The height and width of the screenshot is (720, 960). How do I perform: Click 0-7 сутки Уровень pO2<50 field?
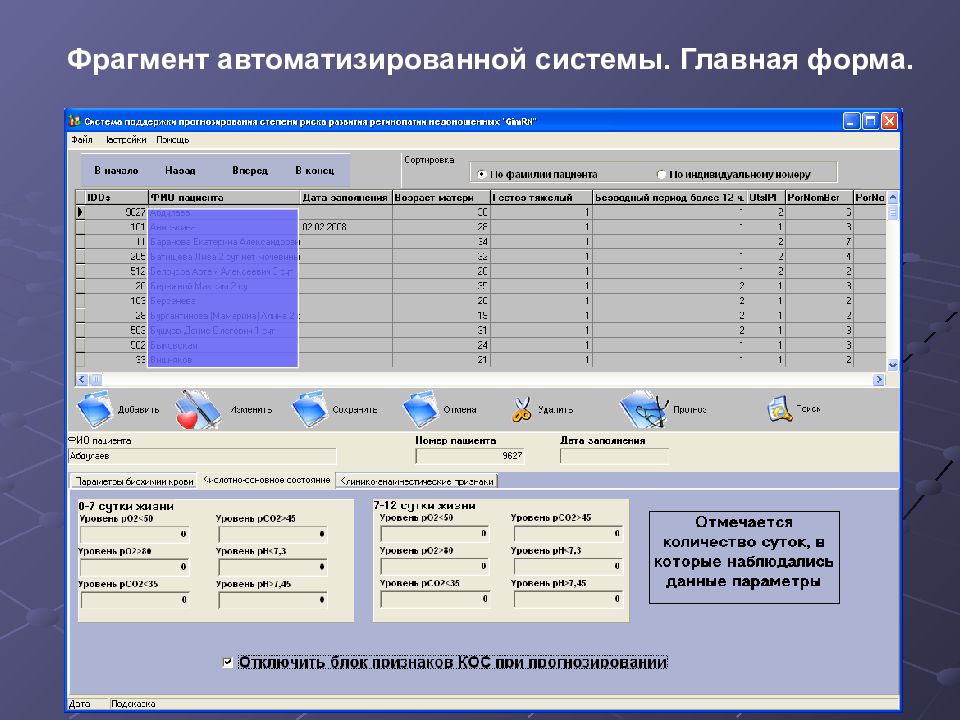point(134,534)
